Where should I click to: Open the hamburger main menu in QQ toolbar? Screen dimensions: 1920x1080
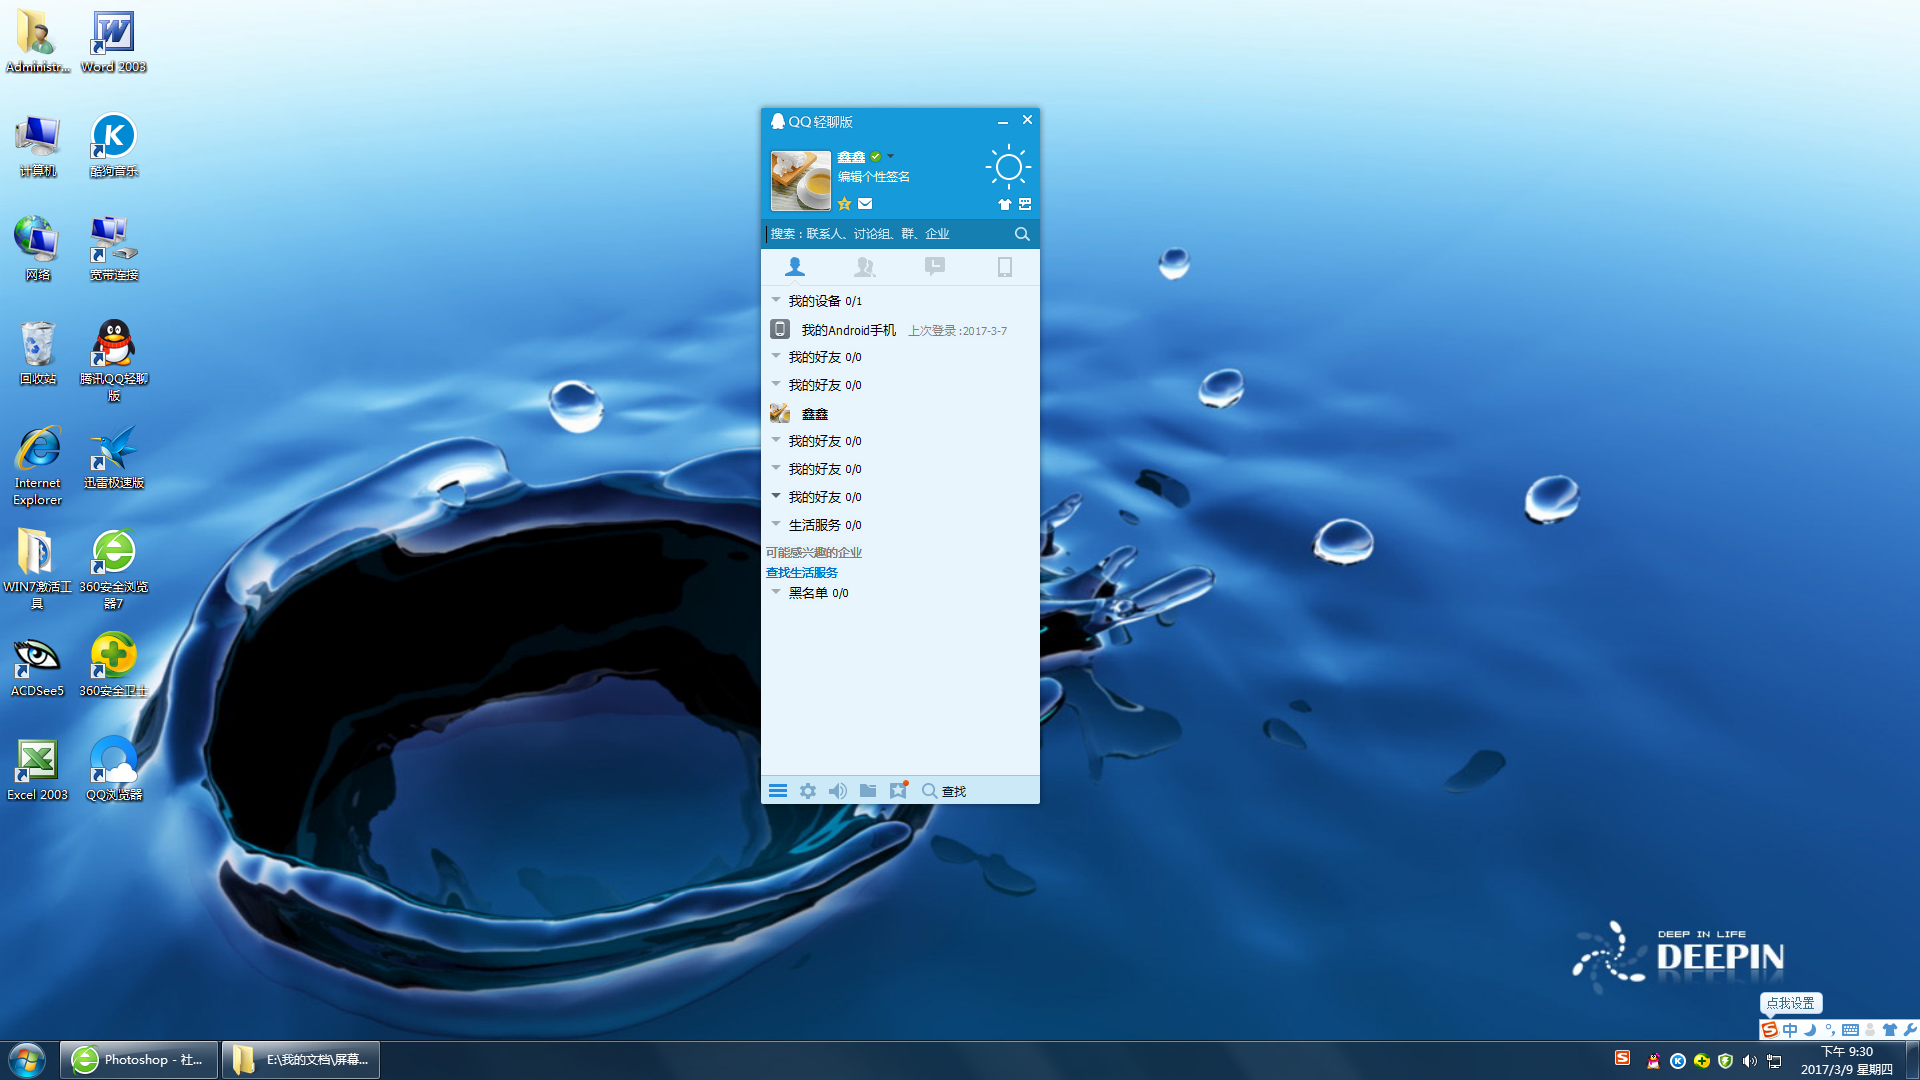[778, 790]
